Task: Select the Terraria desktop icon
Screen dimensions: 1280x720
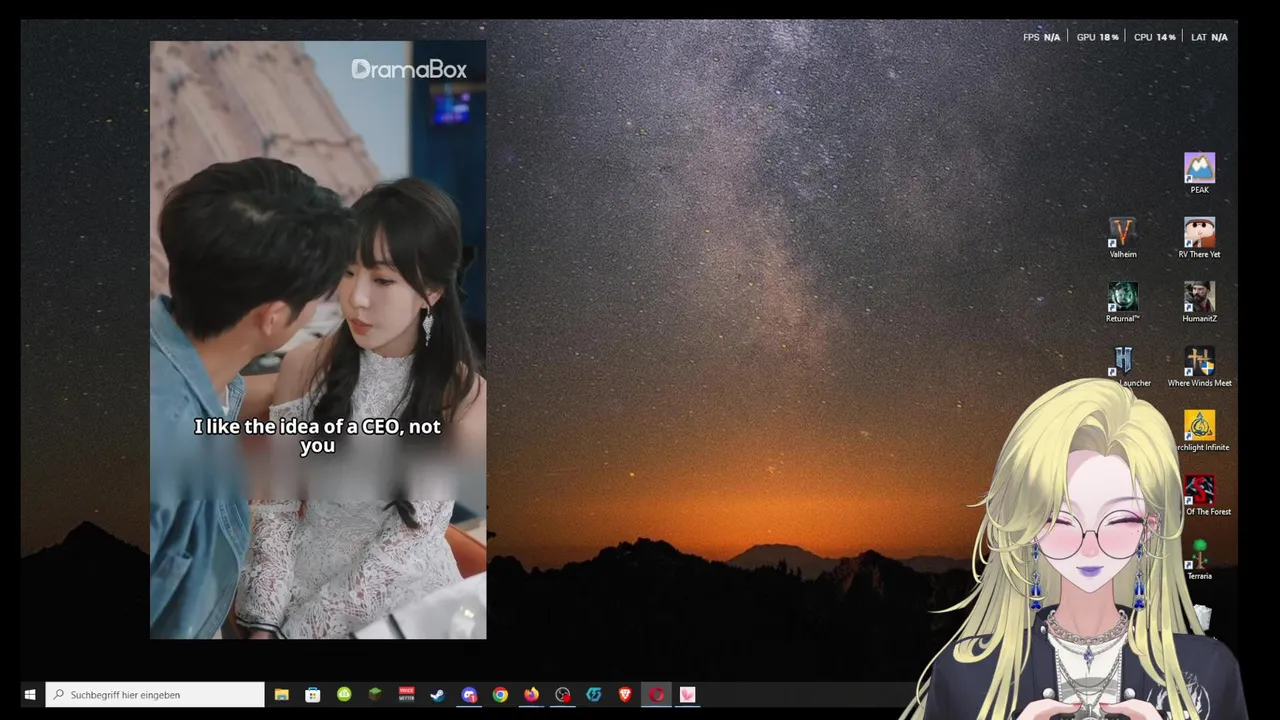Action: point(1199,560)
